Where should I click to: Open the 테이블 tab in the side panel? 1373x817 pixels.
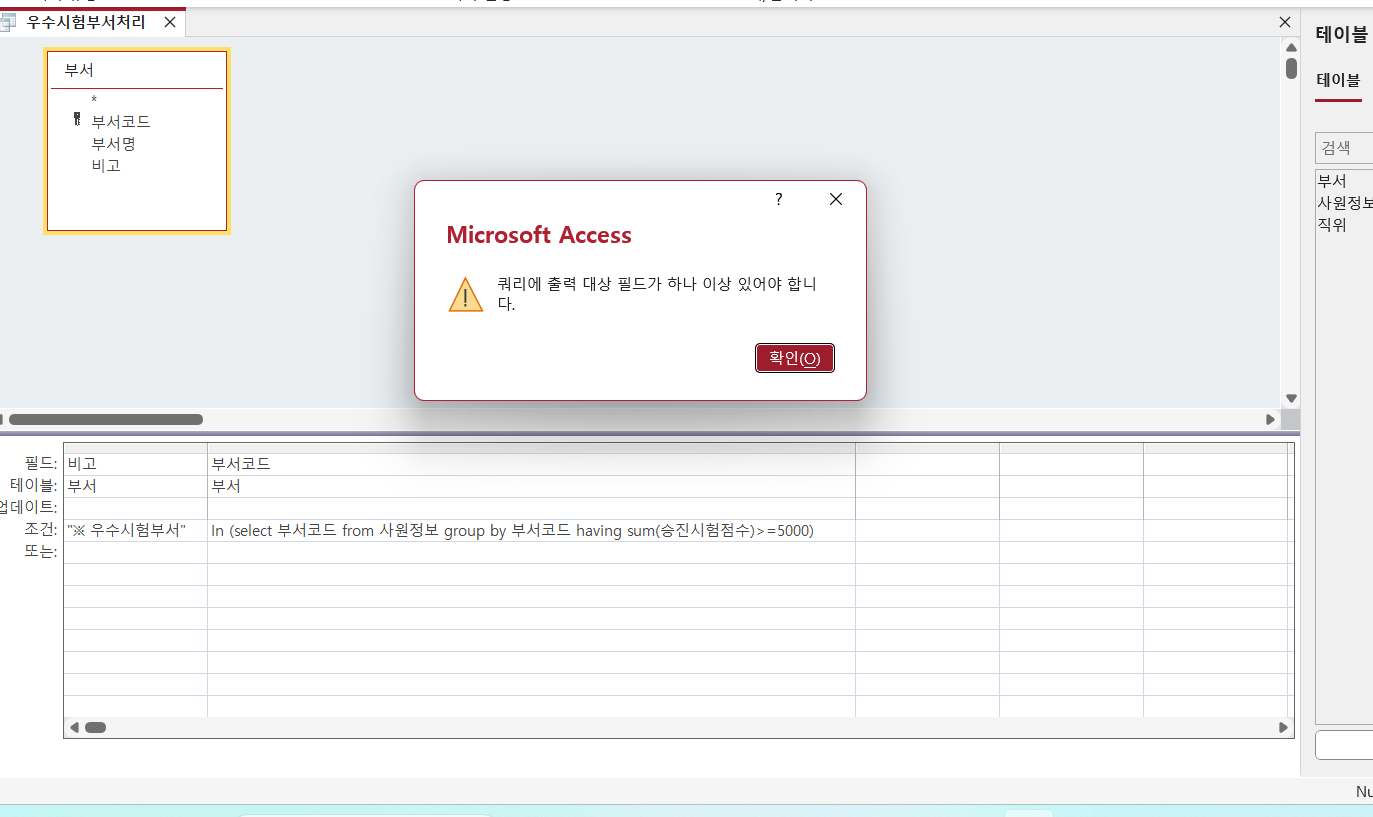coord(1338,81)
